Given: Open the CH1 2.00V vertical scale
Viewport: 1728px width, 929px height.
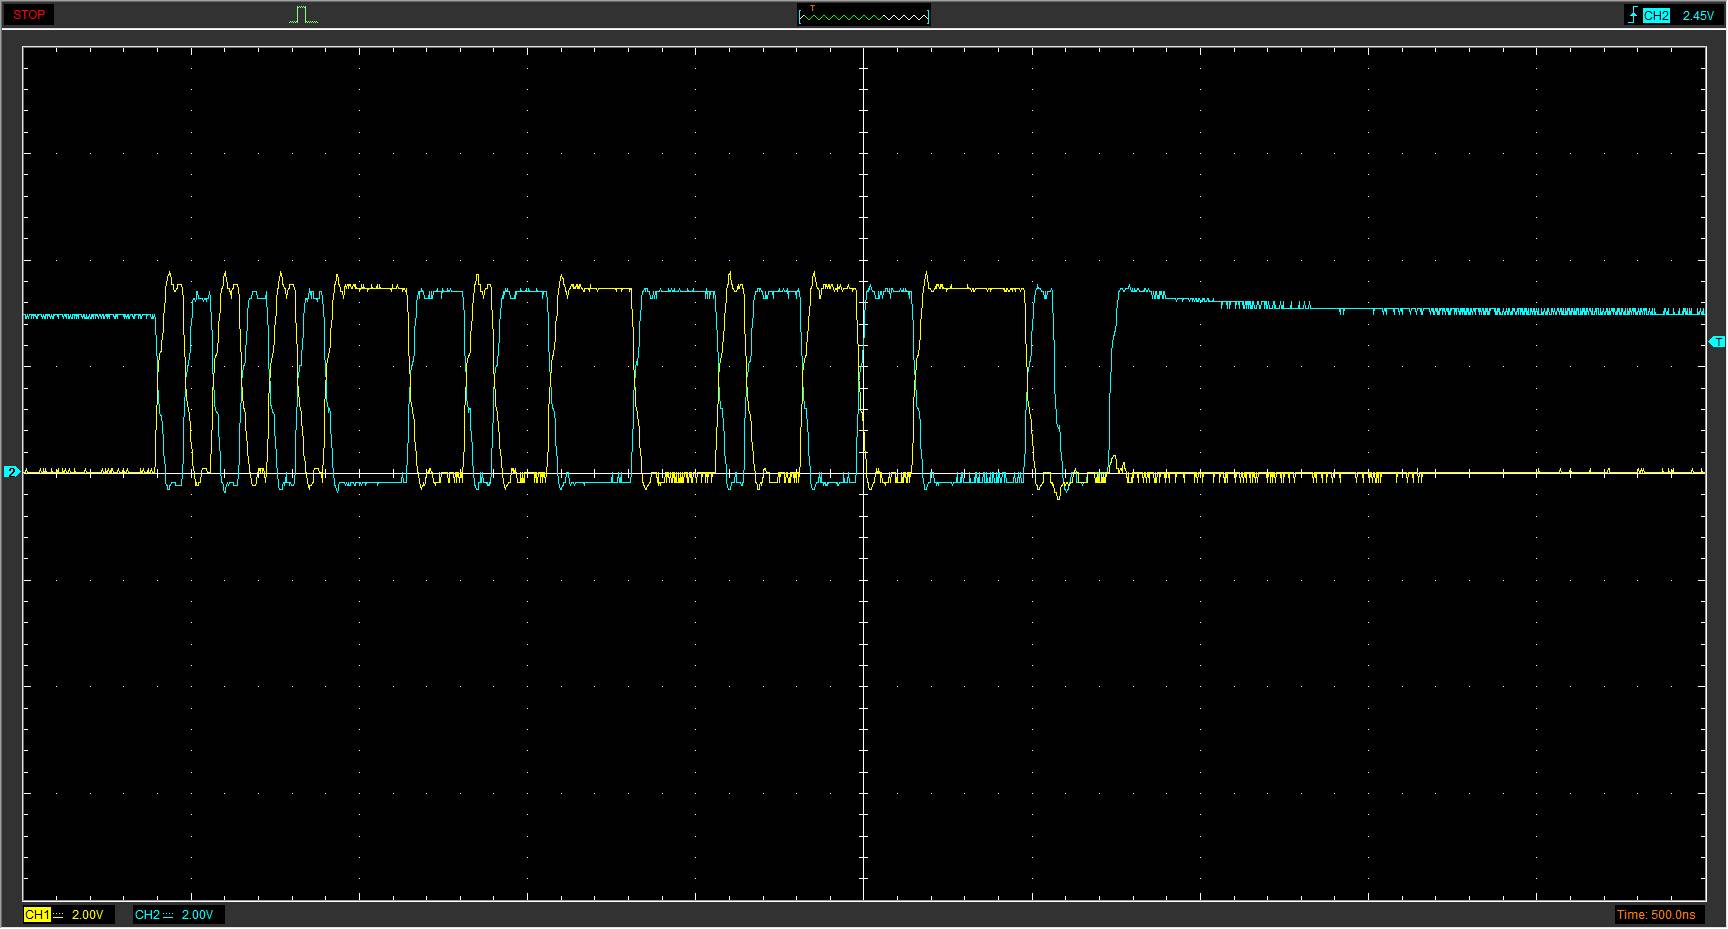Looking at the screenshot, I should pos(87,914).
